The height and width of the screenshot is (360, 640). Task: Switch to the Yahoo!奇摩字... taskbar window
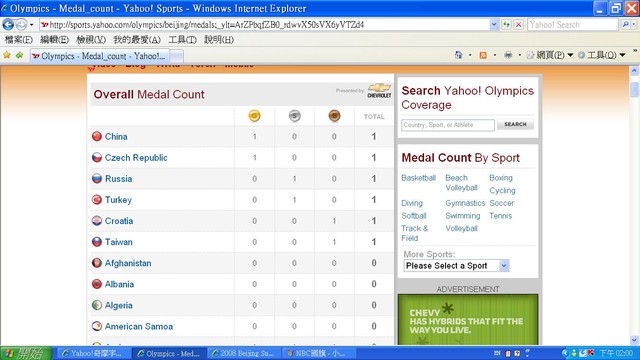[x=93, y=353]
